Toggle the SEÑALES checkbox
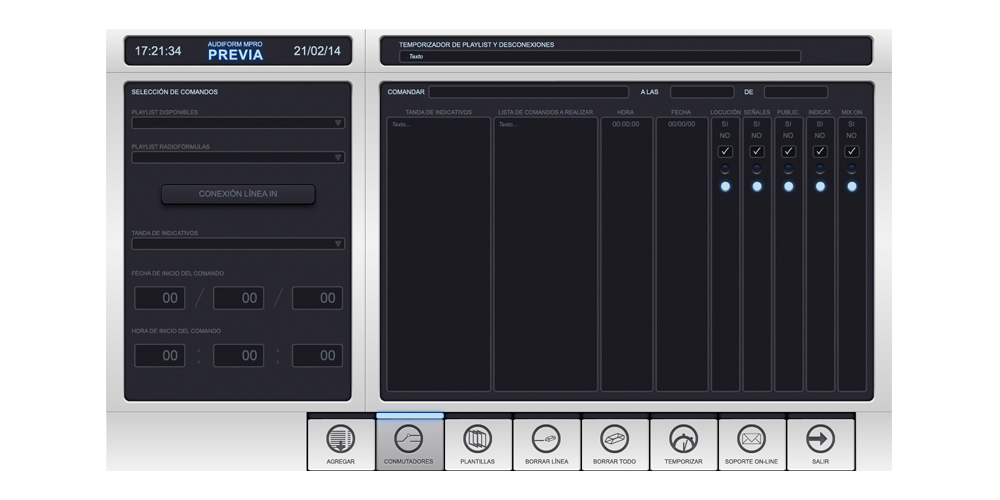This screenshot has width=1000, height=500. (756, 152)
